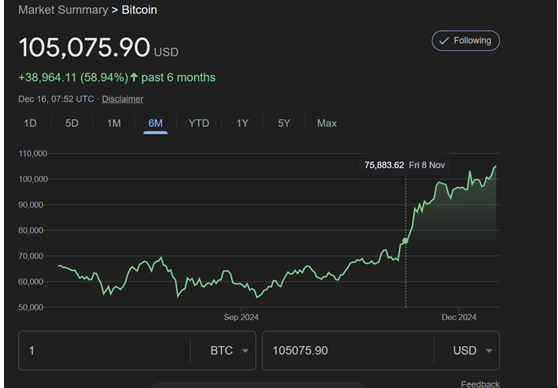The height and width of the screenshot is (388, 558).
Task: Open the USD currency dropdown
Action: [473, 351]
